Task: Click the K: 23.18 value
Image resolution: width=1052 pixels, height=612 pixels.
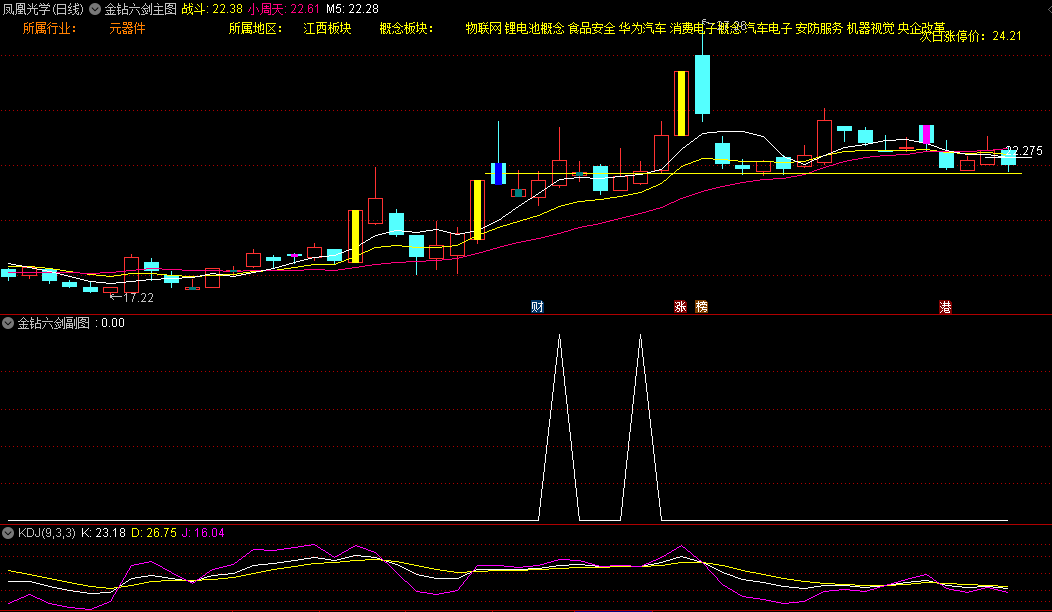Action: [x=103, y=533]
